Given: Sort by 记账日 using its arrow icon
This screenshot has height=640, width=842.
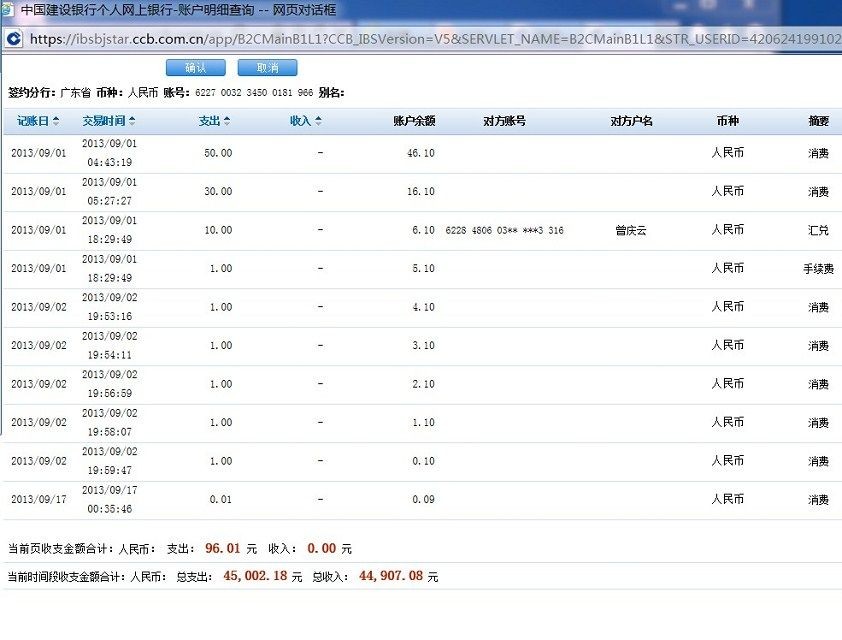Looking at the screenshot, I should [x=56, y=121].
